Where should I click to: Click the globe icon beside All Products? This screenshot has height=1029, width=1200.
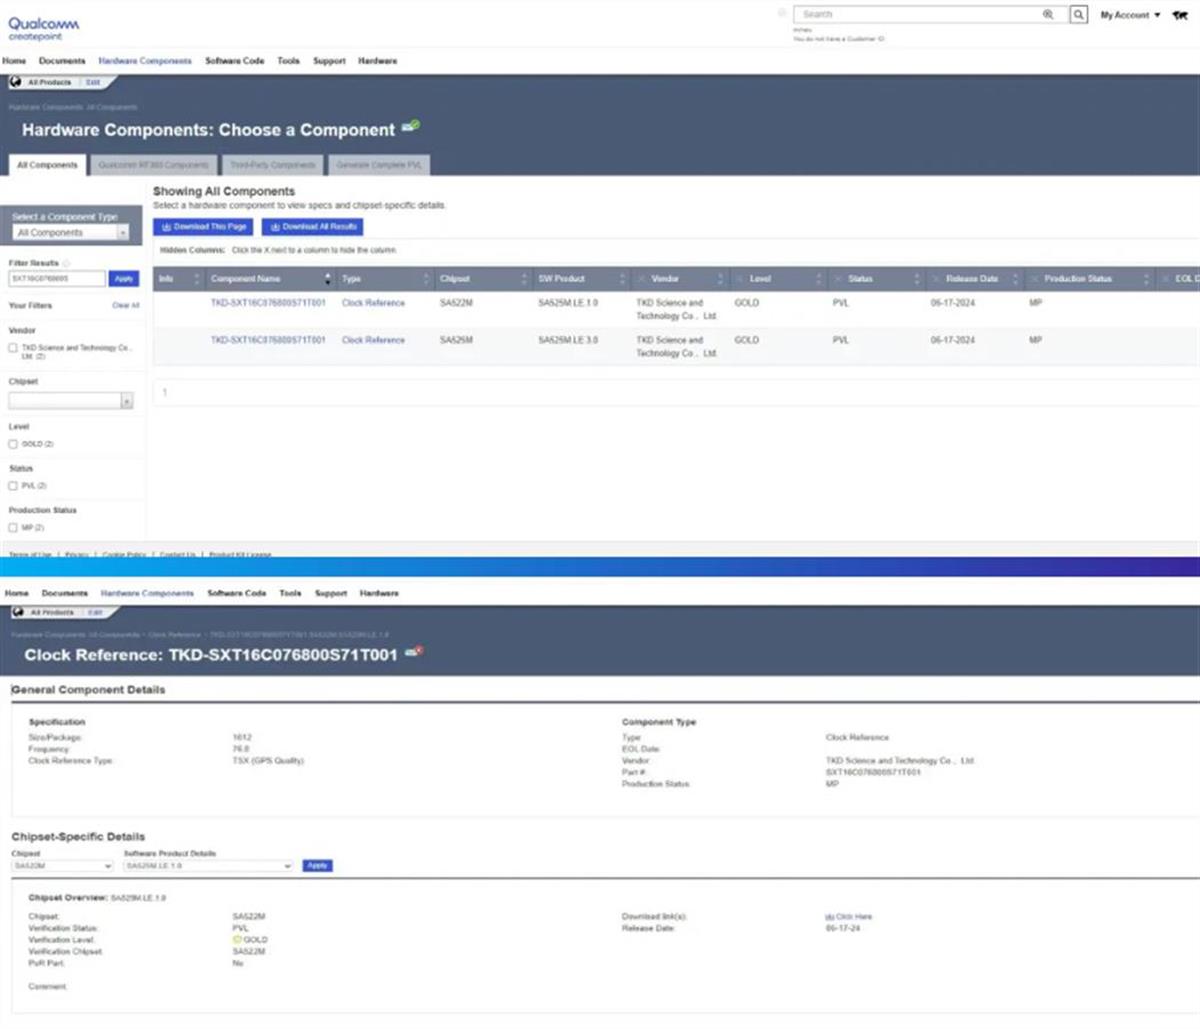tap(16, 82)
